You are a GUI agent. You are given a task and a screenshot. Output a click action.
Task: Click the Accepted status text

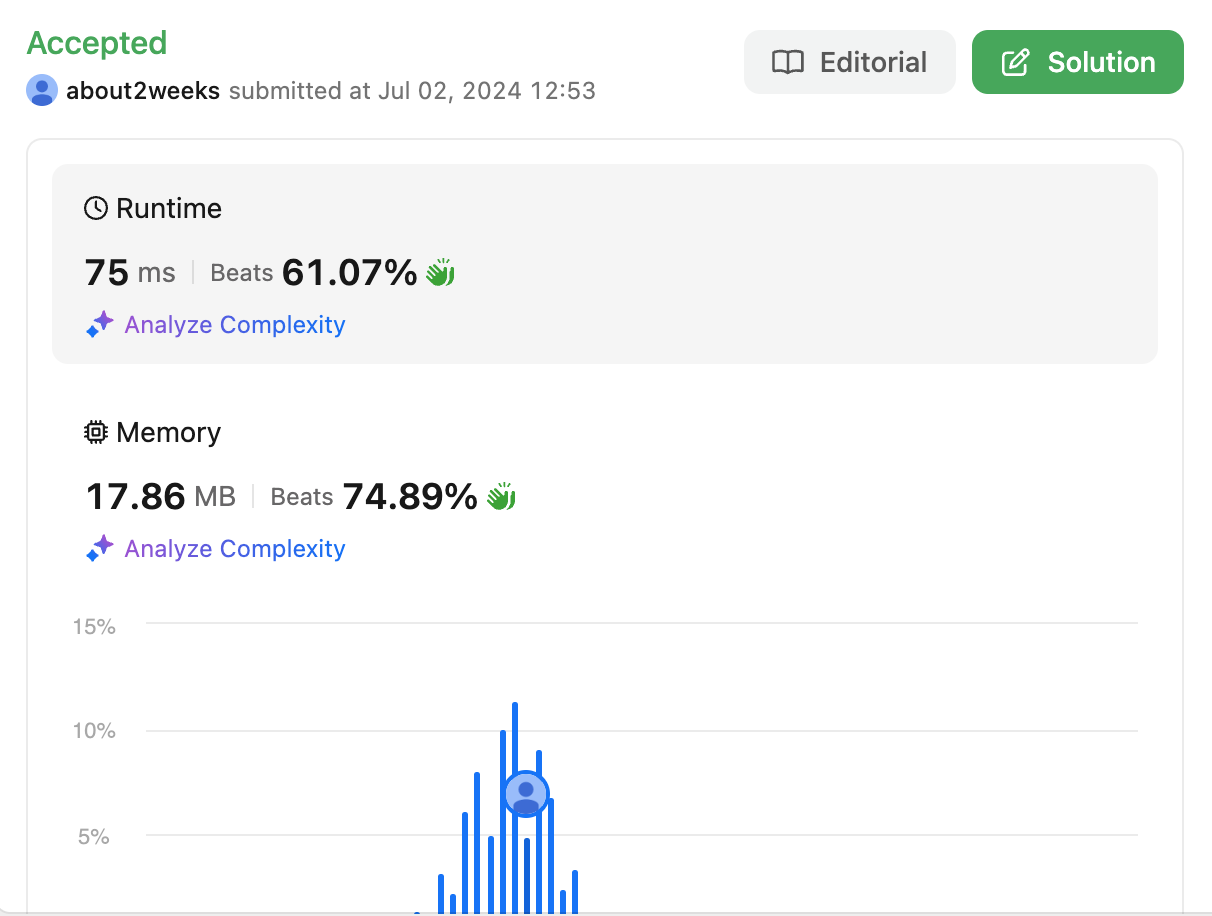tap(97, 43)
